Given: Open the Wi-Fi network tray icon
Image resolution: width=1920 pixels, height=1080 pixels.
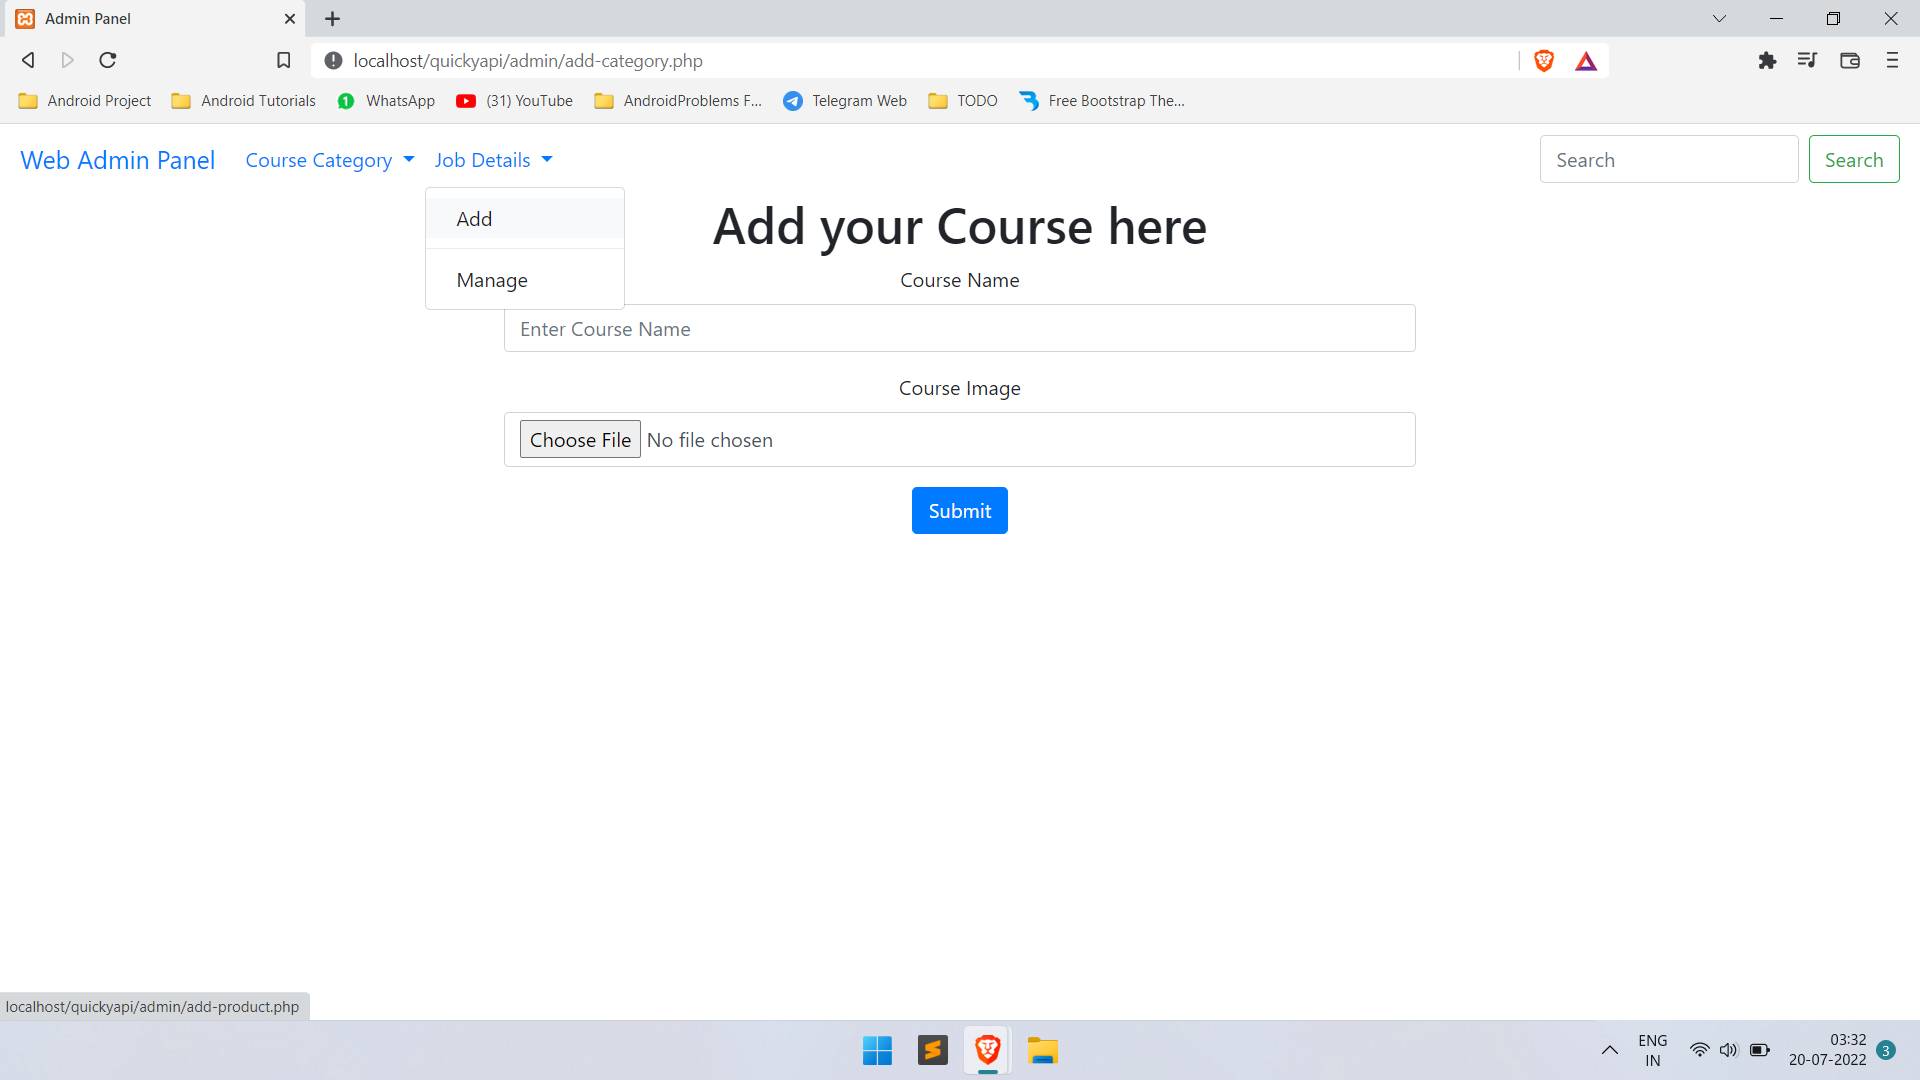Looking at the screenshot, I should click(1699, 1050).
